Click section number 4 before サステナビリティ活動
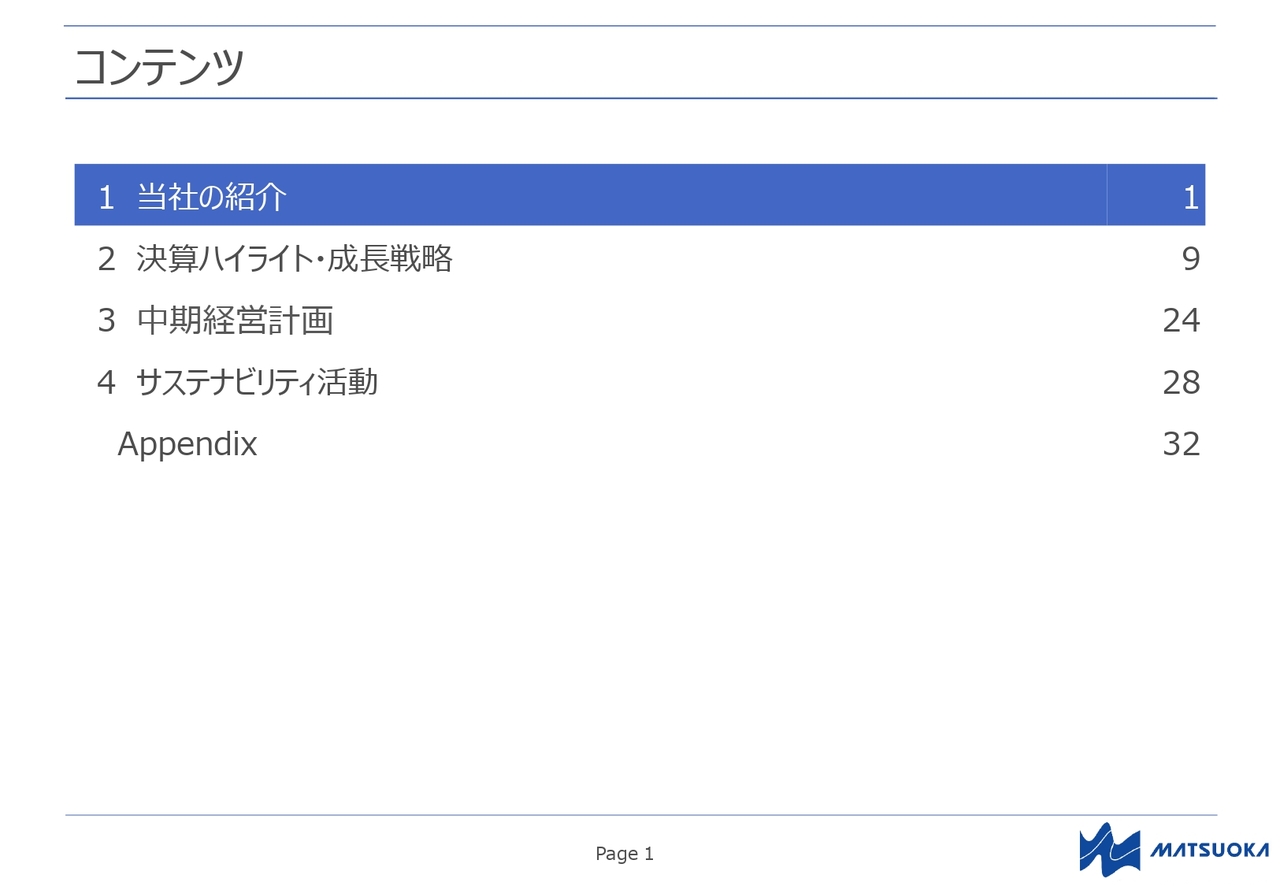The height and width of the screenshot is (886, 1280). click(106, 382)
